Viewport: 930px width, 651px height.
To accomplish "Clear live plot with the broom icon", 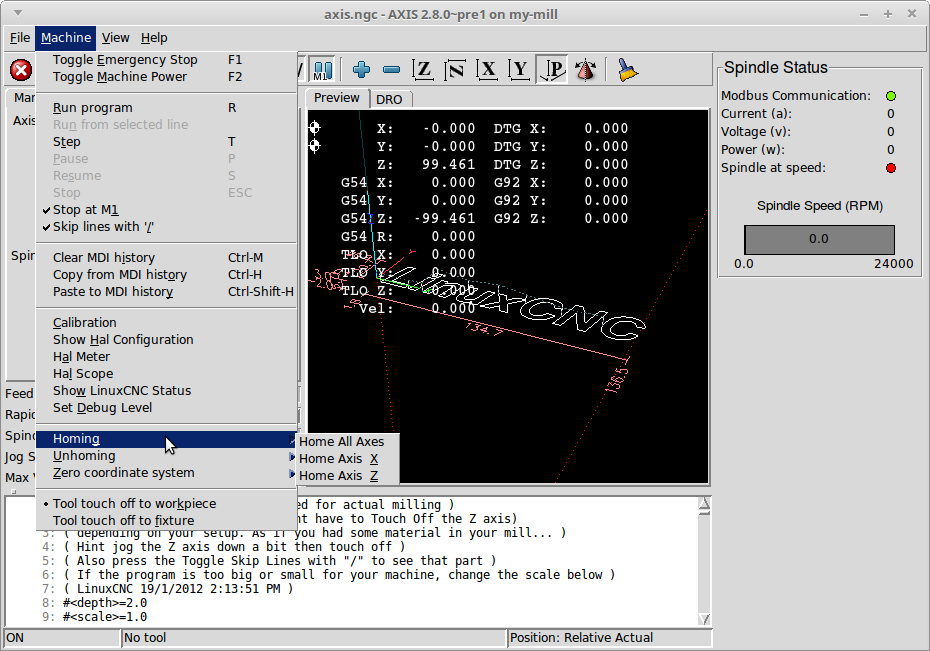I will click(x=626, y=70).
